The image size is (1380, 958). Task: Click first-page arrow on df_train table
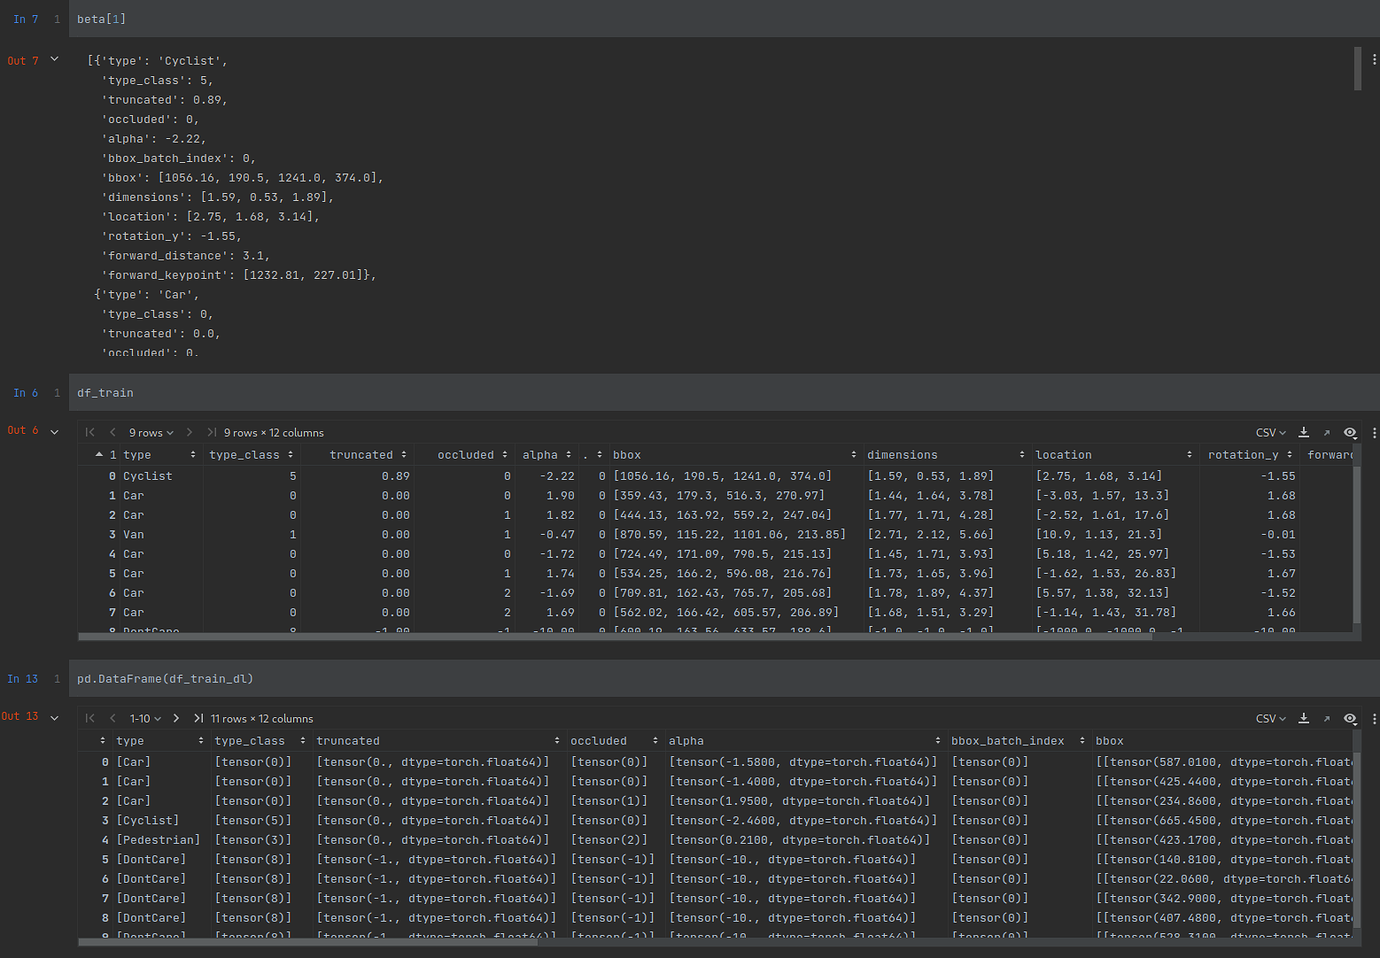point(89,431)
